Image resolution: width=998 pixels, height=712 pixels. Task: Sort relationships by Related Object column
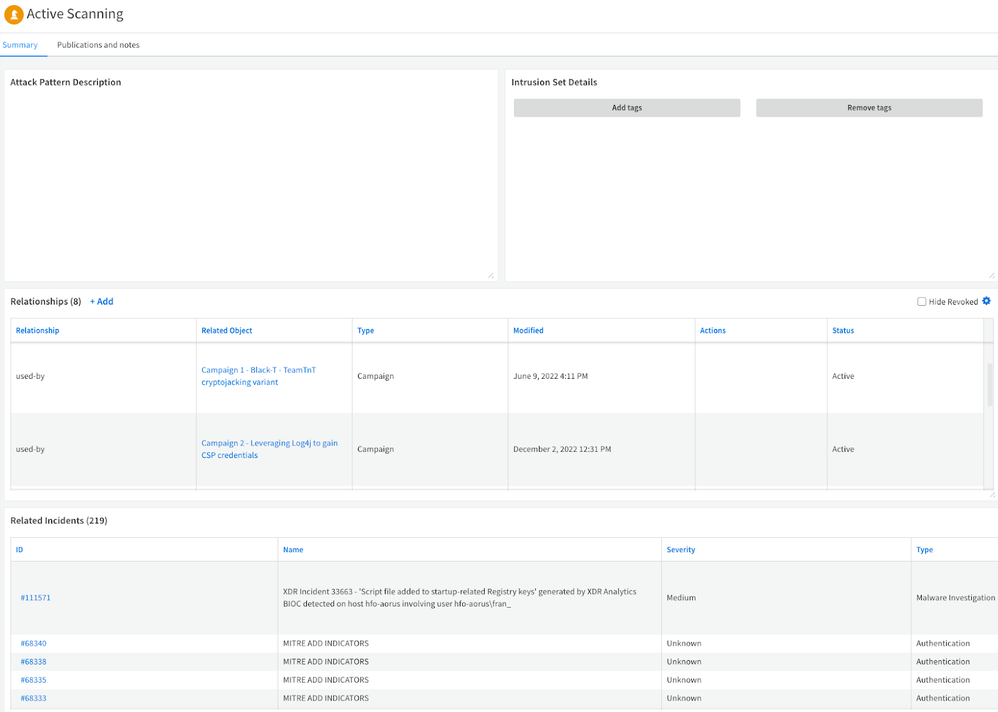pyautogui.click(x=227, y=330)
